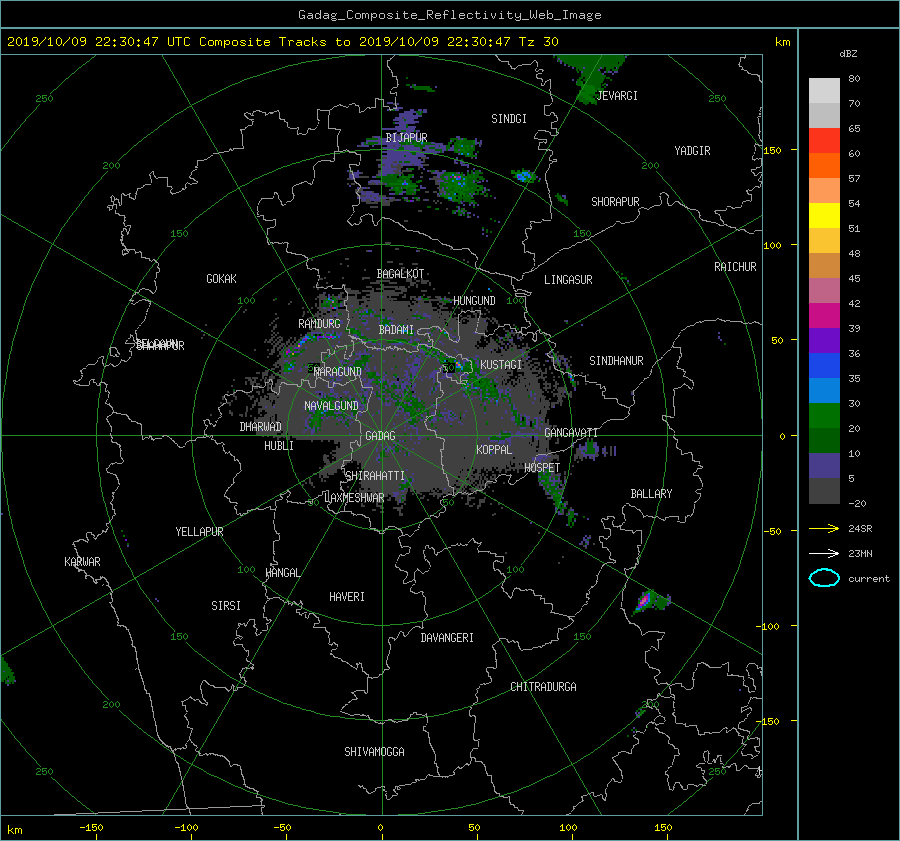Click the SHORAPUR city label

(x=615, y=202)
